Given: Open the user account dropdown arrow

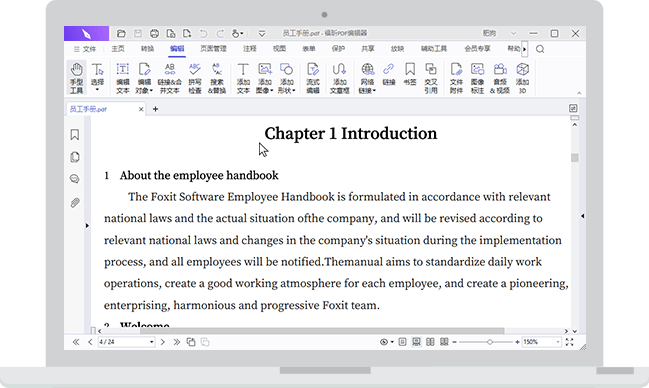Looking at the screenshot, I should pos(514,33).
